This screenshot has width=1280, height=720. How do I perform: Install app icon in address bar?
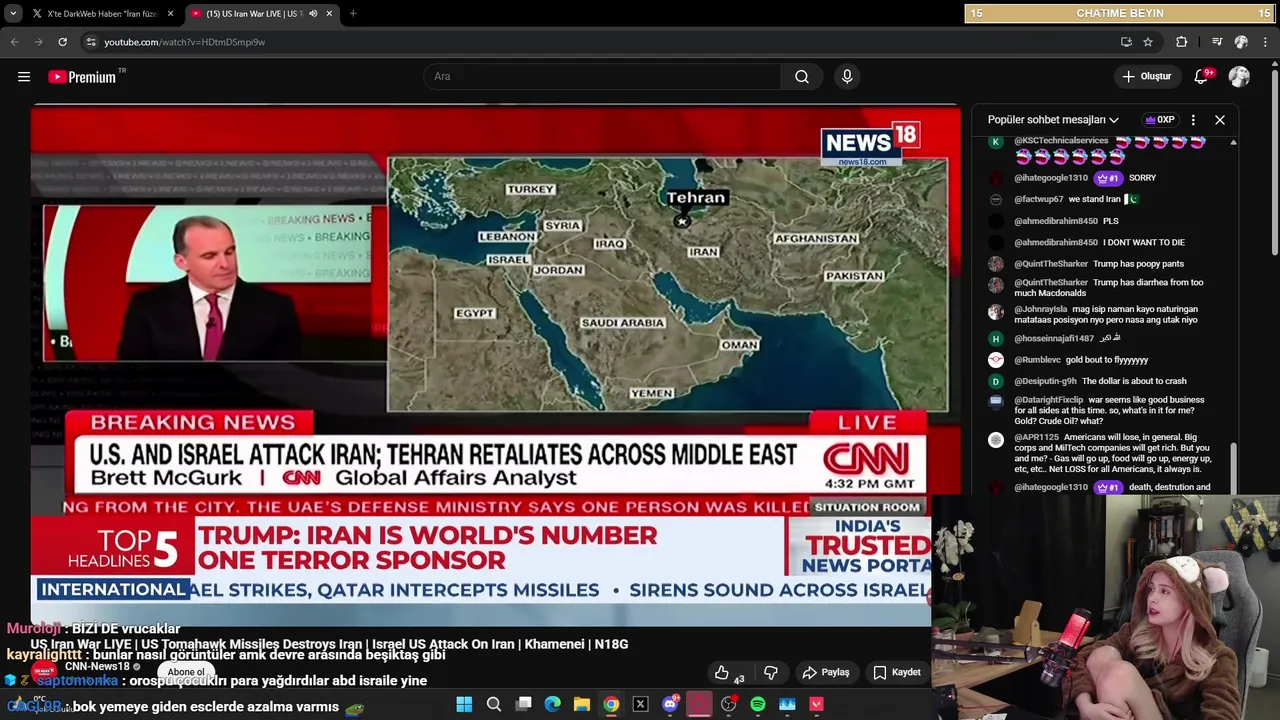[x=1126, y=42]
